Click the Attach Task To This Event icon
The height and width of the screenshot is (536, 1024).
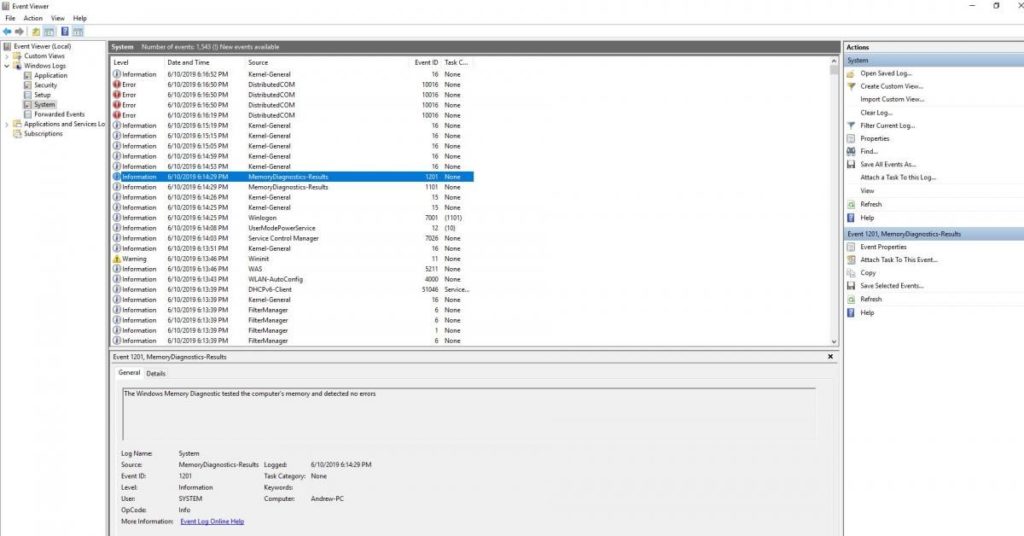pyautogui.click(x=851, y=260)
